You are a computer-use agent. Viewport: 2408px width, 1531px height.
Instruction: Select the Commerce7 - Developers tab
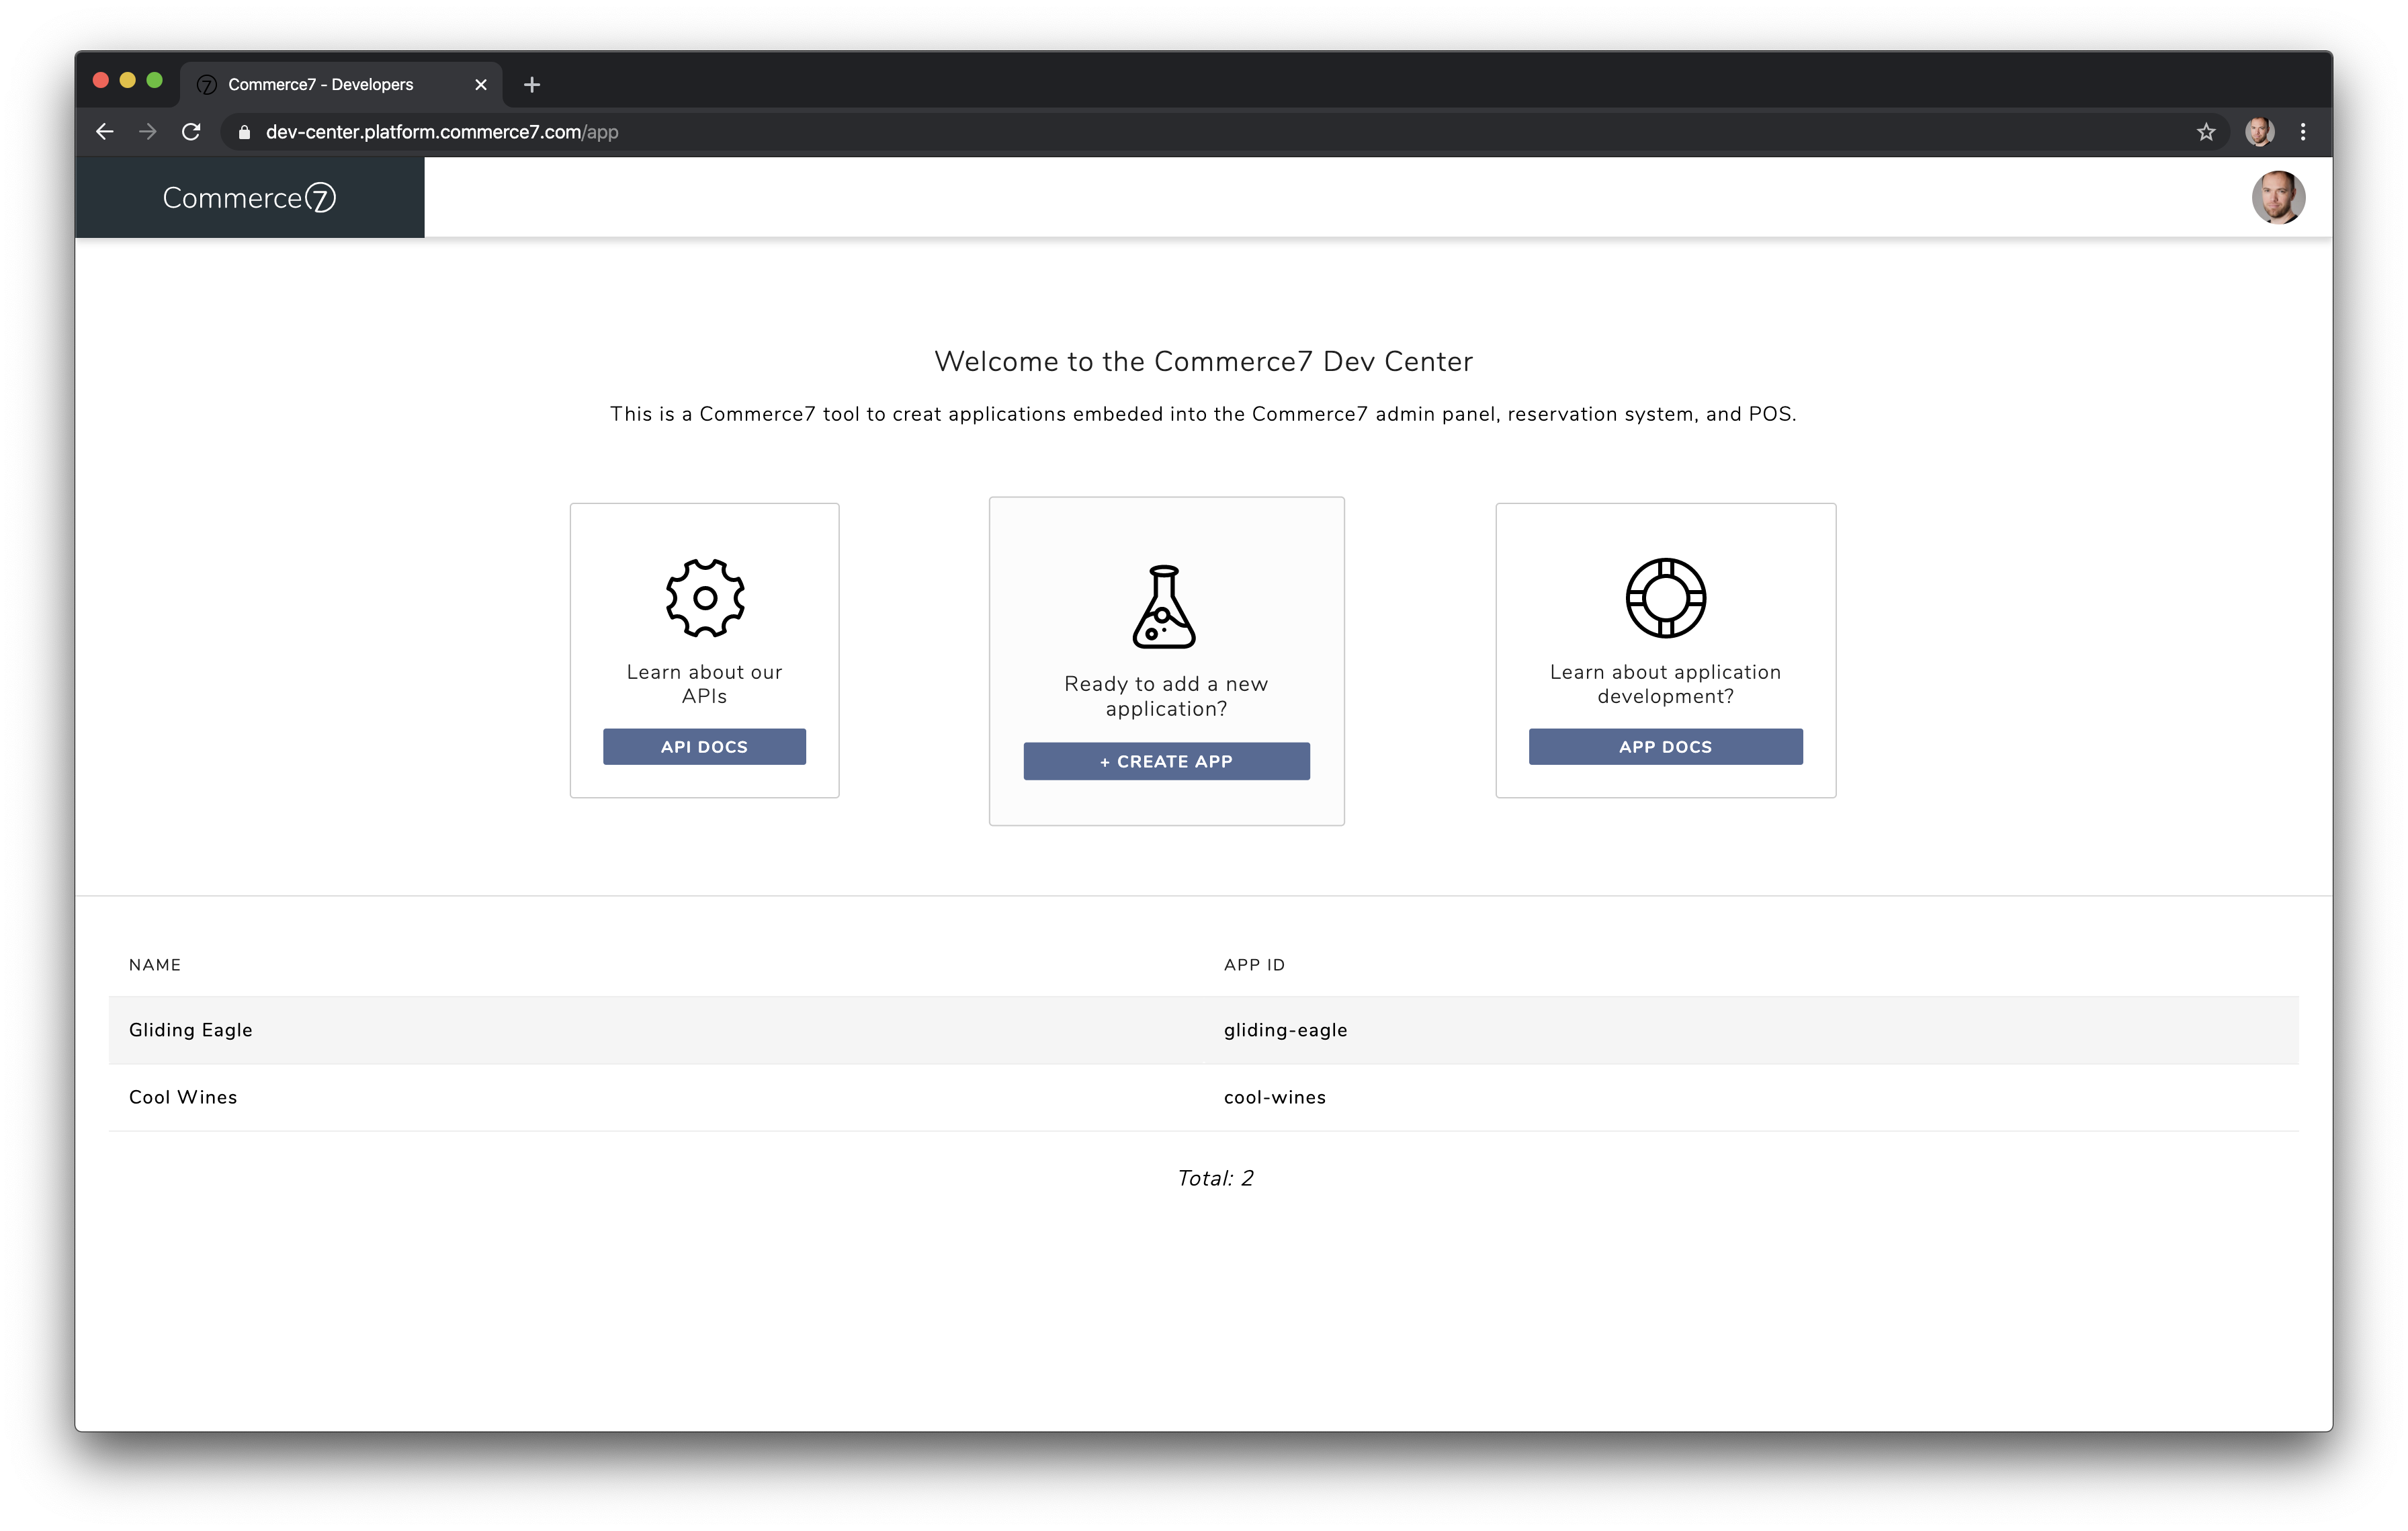320,85
